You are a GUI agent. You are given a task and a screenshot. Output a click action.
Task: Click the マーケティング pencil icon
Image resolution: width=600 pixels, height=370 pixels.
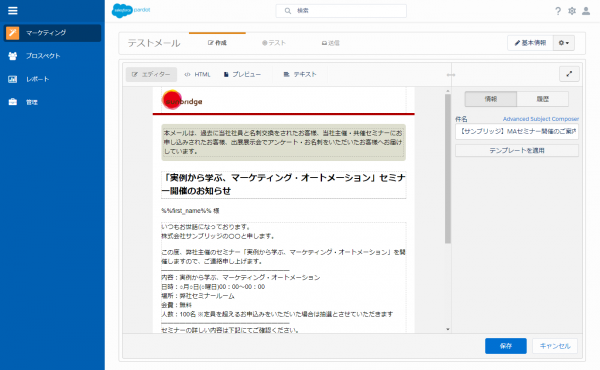[x=12, y=33]
